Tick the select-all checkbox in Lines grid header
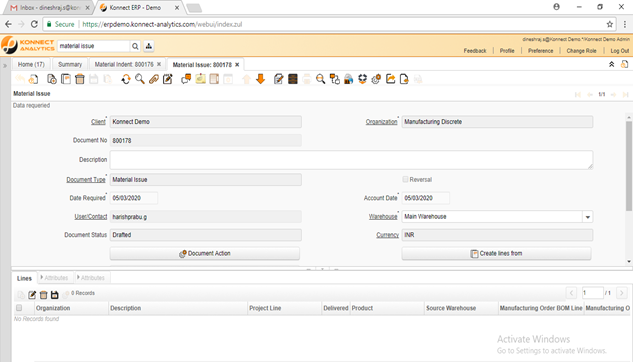The image size is (633, 362). [x=19, y=308]
